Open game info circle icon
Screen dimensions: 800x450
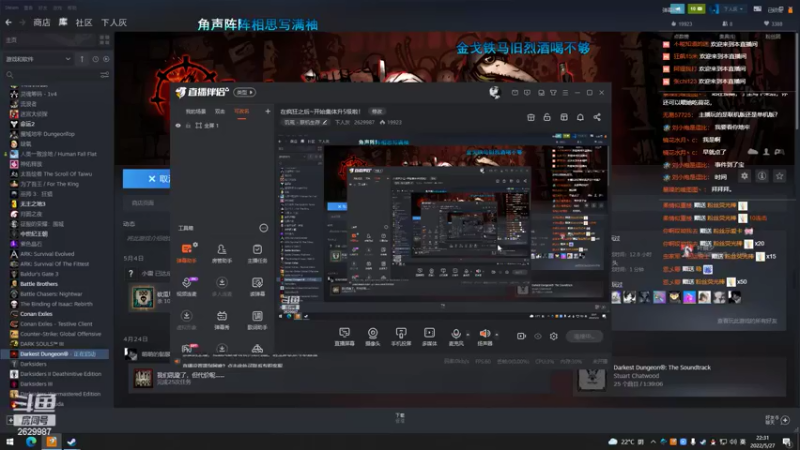coord(762,176)
